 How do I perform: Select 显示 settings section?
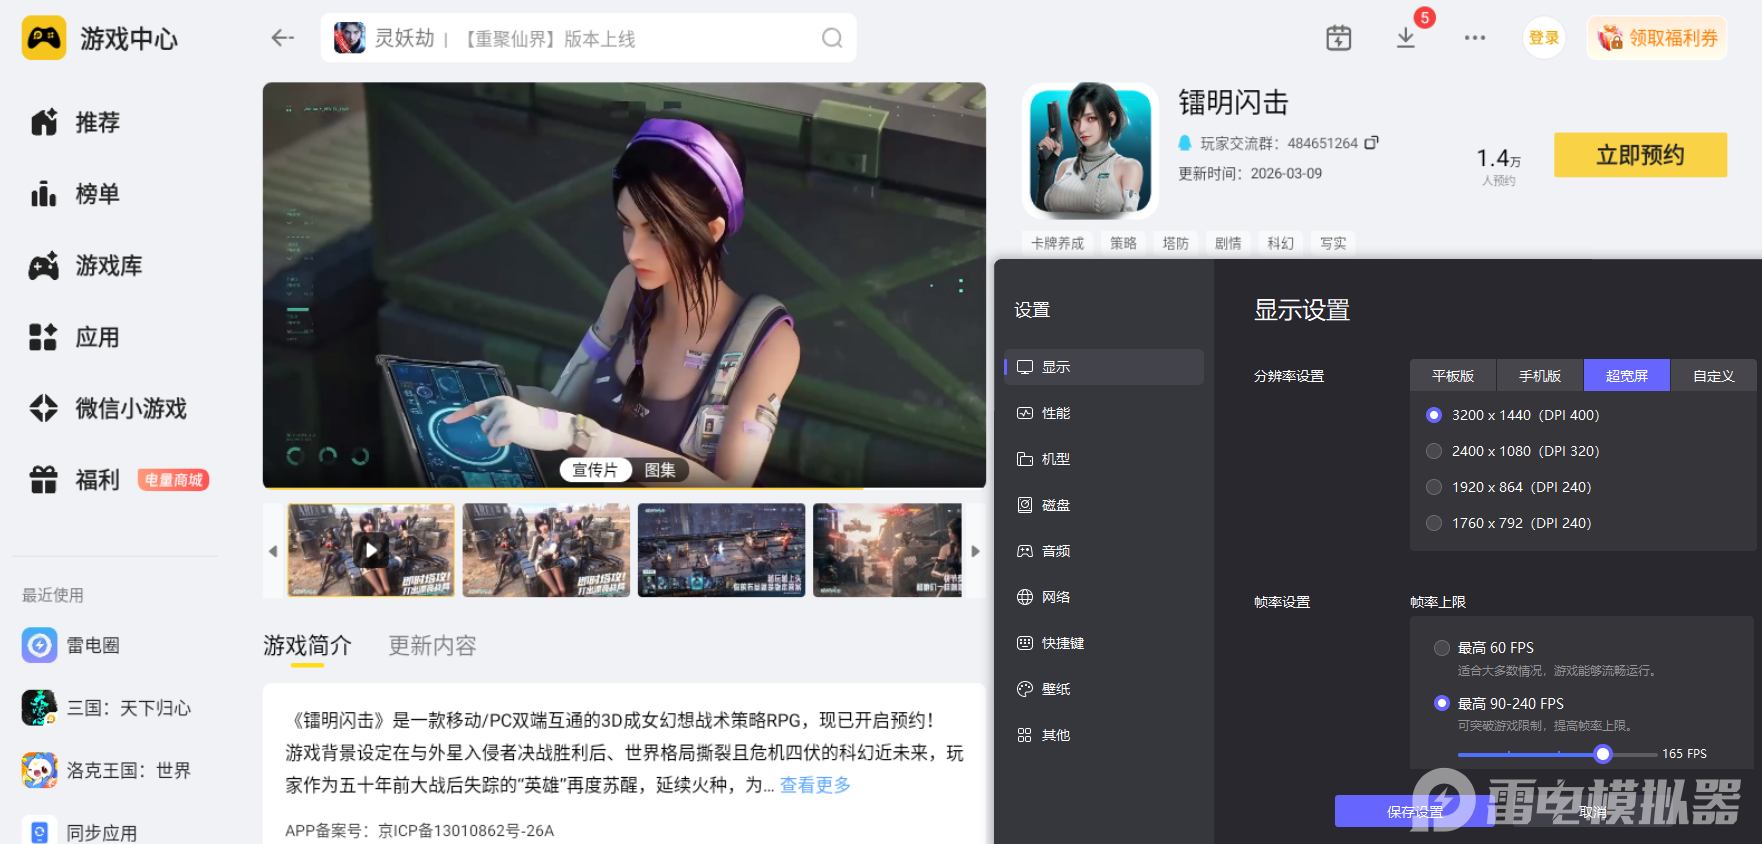point(1104,367)
